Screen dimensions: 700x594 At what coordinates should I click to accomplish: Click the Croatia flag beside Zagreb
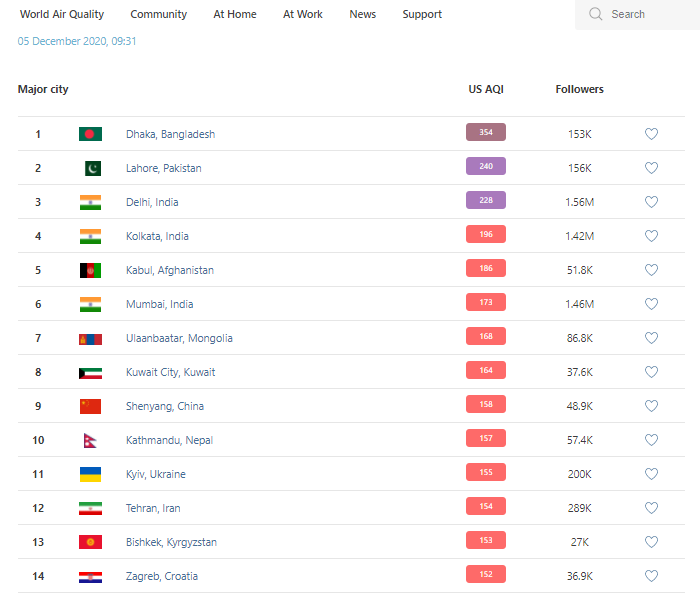pos(90,576)
